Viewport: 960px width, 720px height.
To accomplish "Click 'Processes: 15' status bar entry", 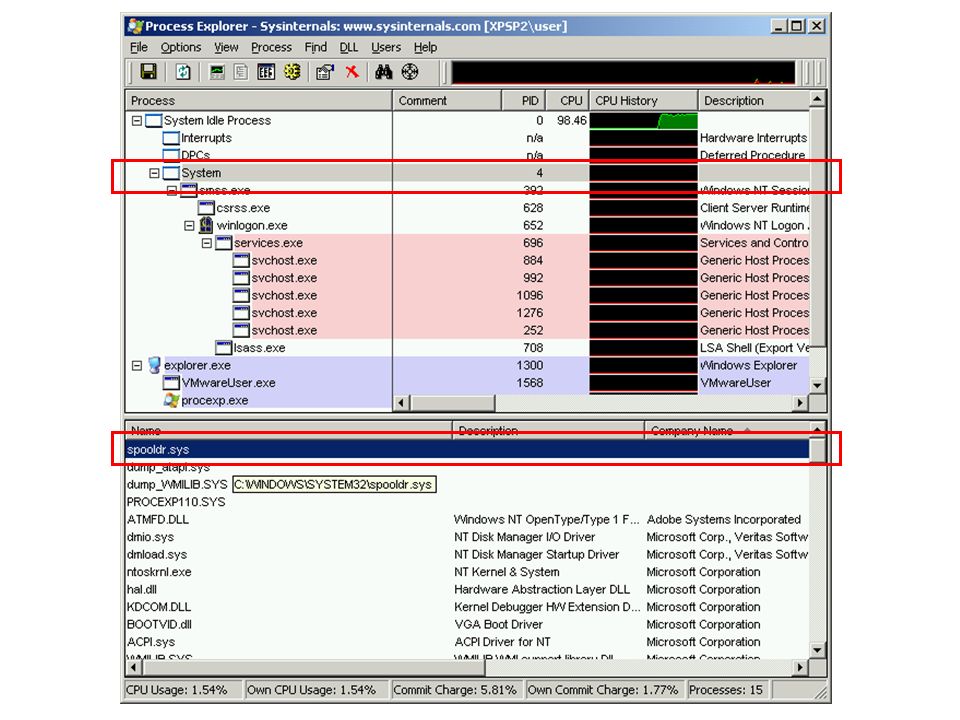I will 726,690.
